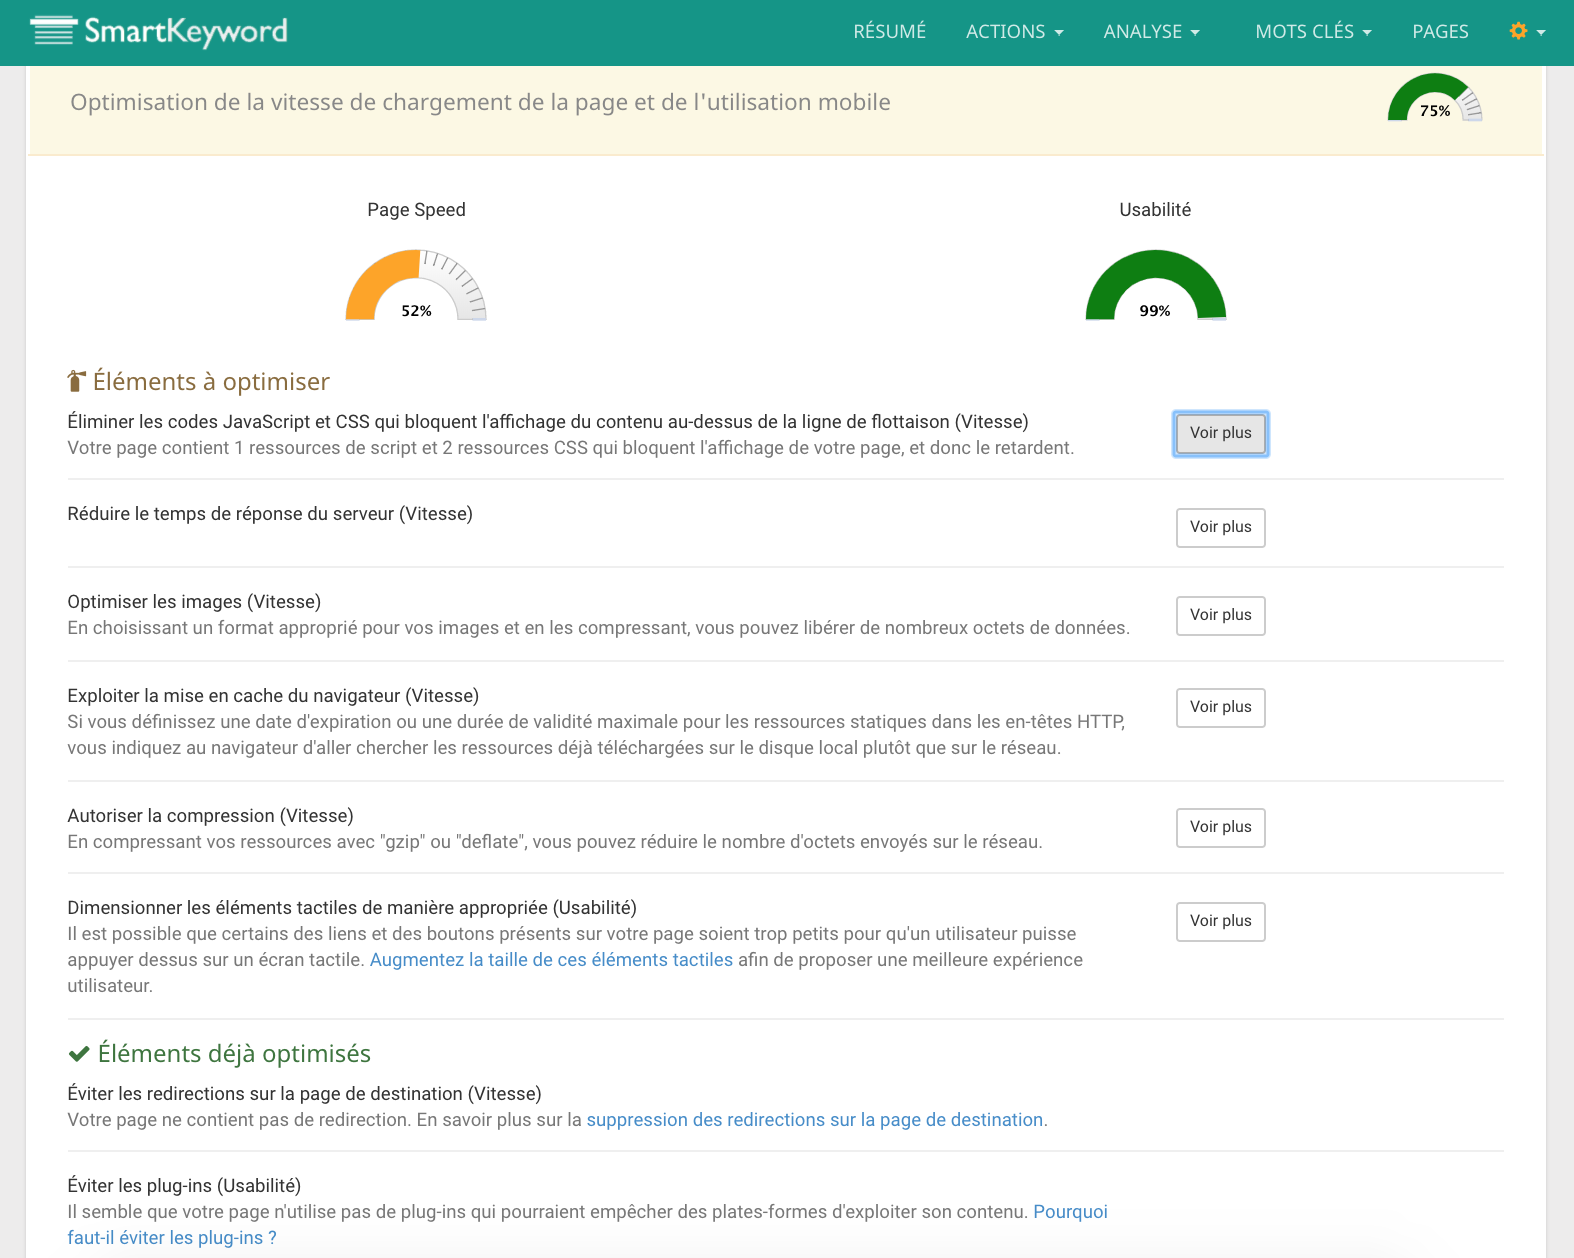
Task: Click the Usabilité label
Action: pyautogui.click(x=1155, y=210)
